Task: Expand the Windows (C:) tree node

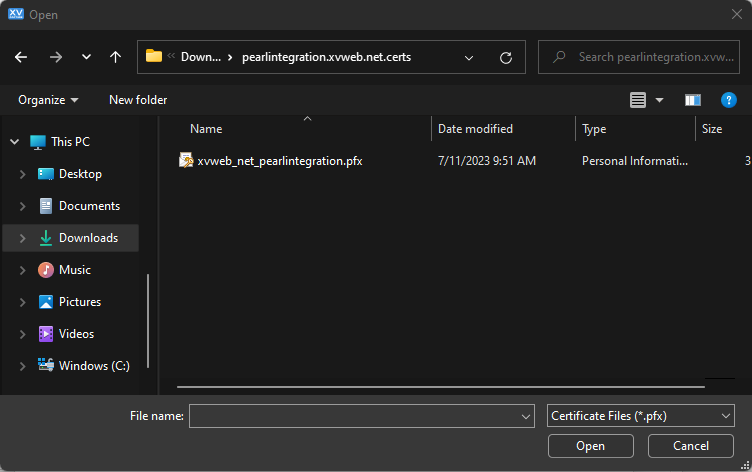Action: (x=22, y=366)
